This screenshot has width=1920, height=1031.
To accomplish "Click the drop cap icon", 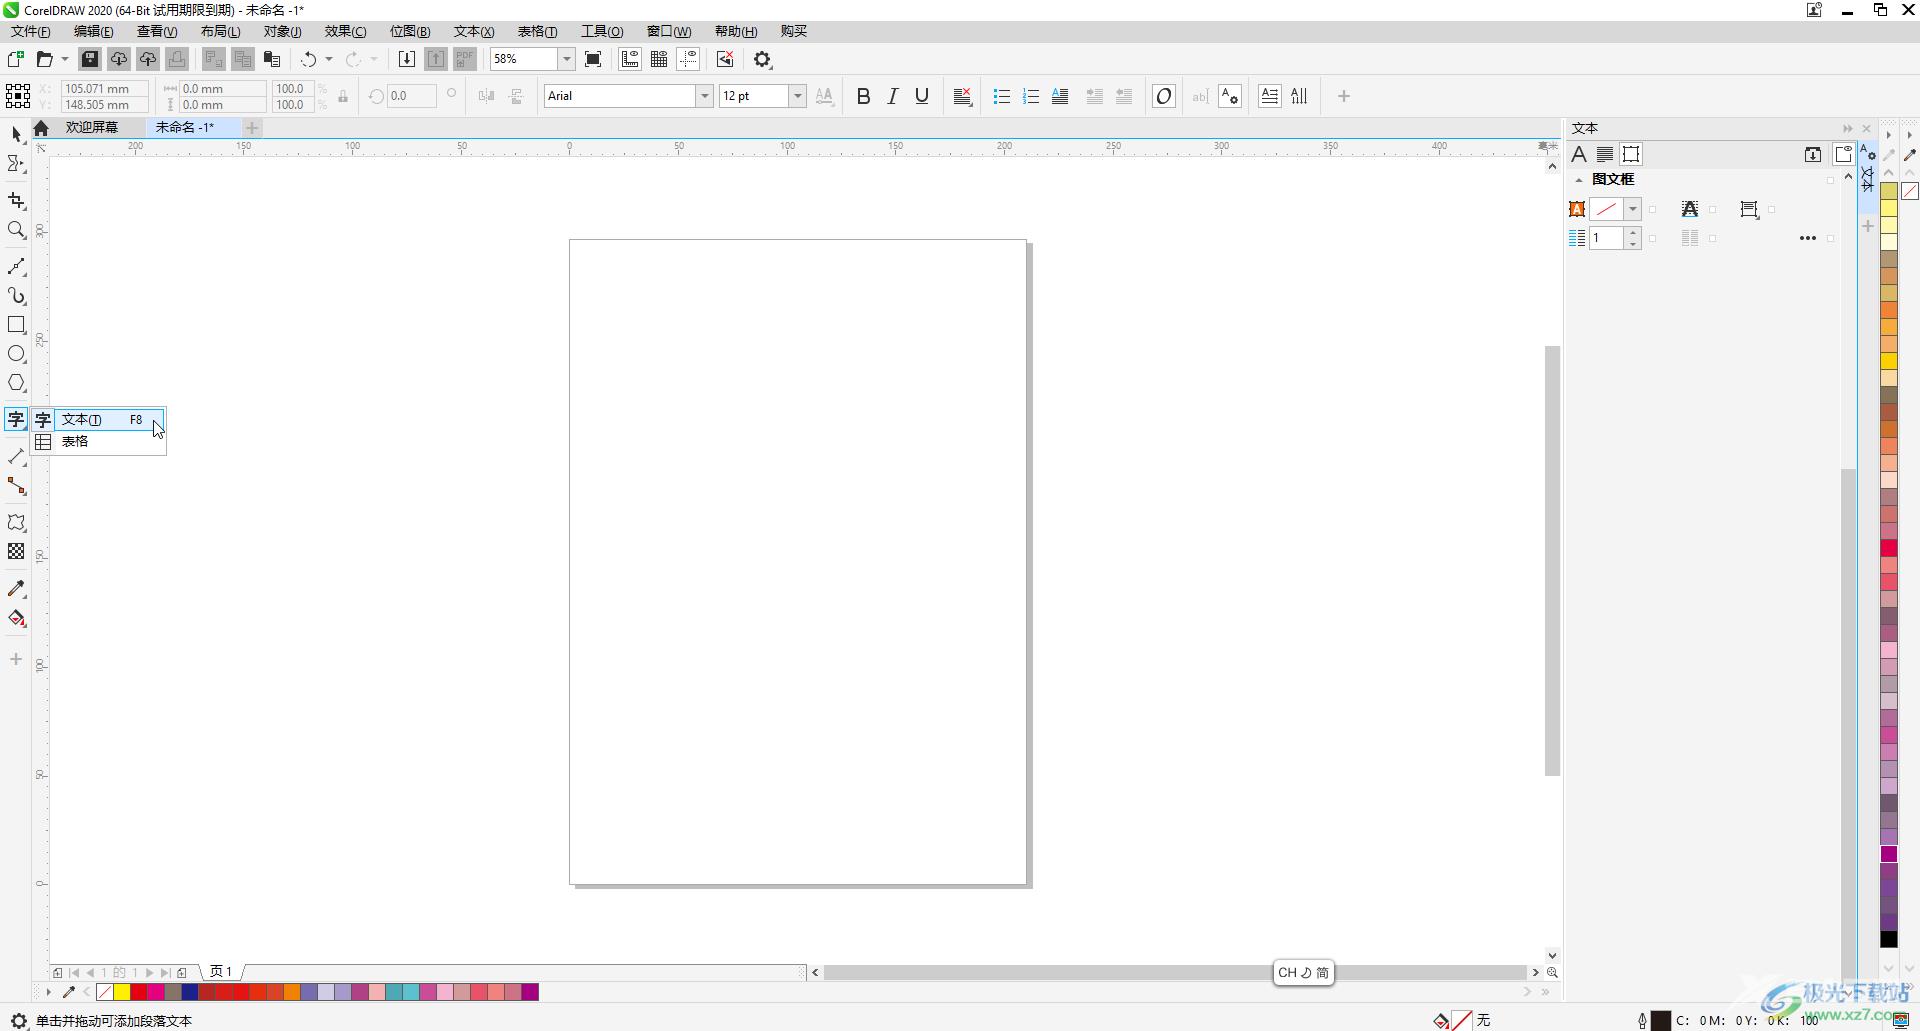I will [x=1060, y=96].
